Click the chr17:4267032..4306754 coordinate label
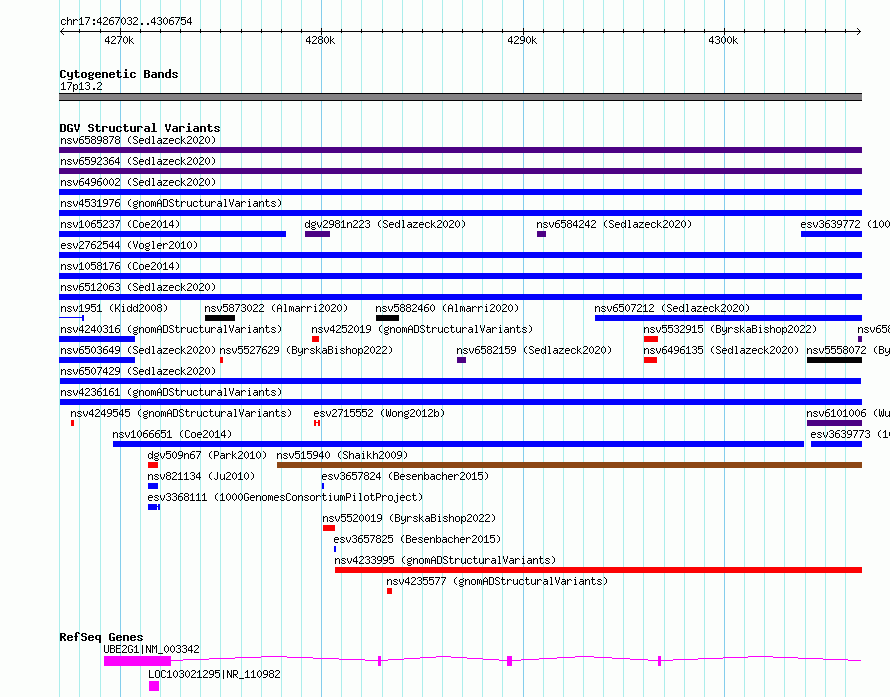This screenshot has height=697, width=890. click(x=126, y=21)
